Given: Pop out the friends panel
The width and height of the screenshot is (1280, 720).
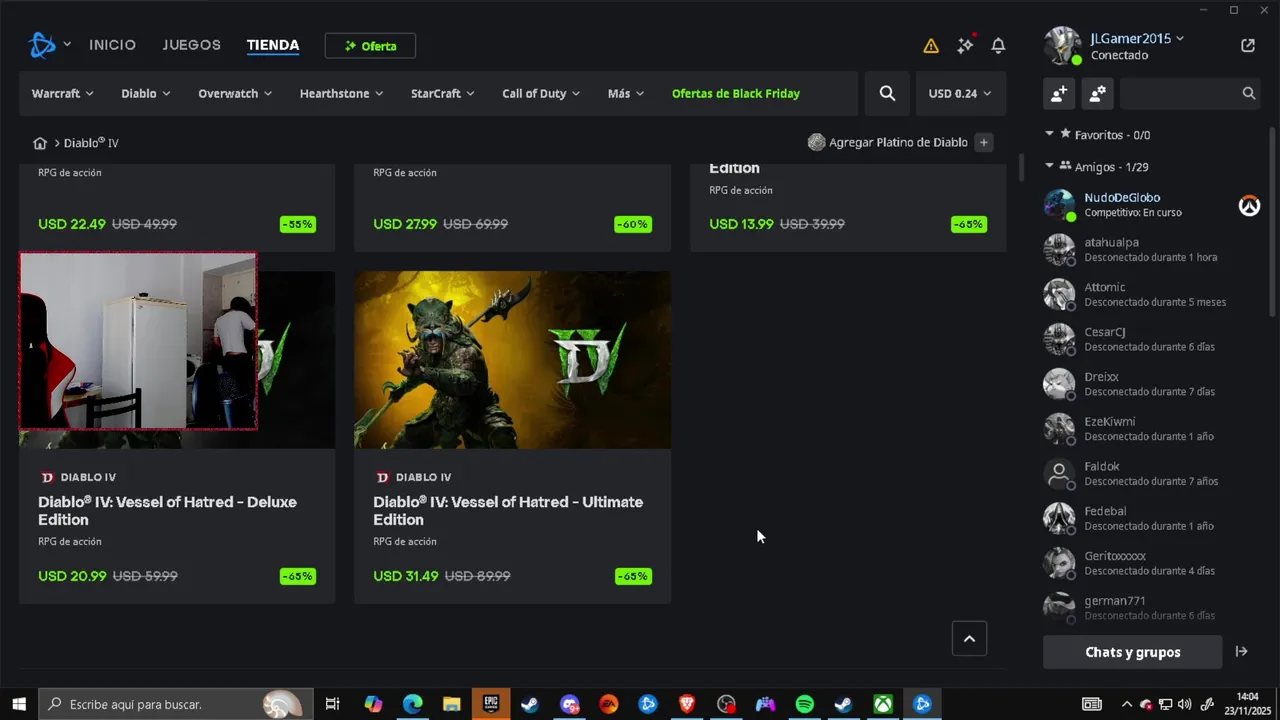Looking at the screenshot, I should (1248, 45).
